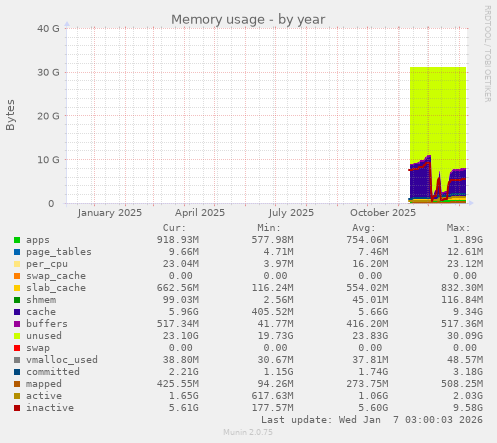Click the 'Avg:' column header

pyautogui.click(x=364, y=228)
